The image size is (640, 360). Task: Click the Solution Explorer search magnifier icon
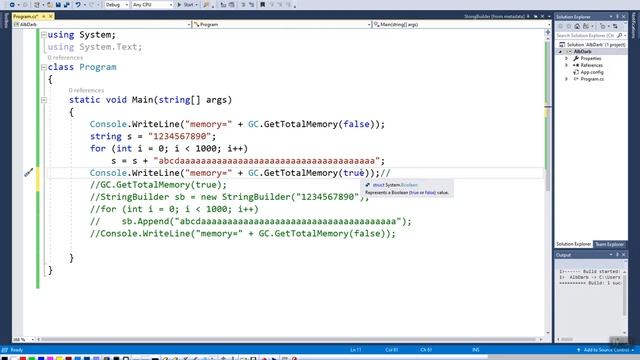tap(620, 36)
